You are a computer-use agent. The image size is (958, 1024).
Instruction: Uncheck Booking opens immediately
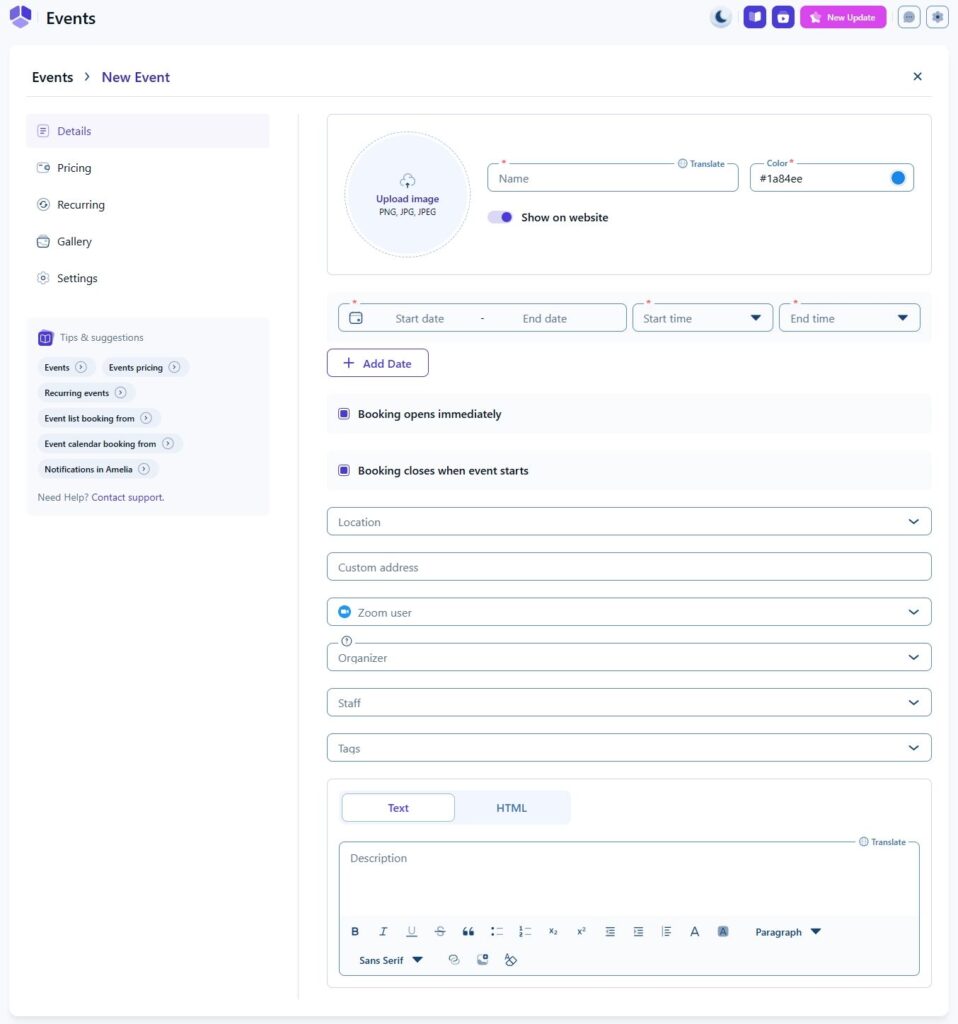[x=344, y=414]
